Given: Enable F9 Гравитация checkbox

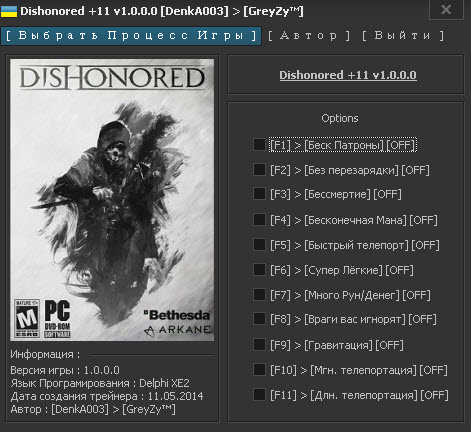Looking at the screenshot, I should pyautogui.click(x=259, y=344).
